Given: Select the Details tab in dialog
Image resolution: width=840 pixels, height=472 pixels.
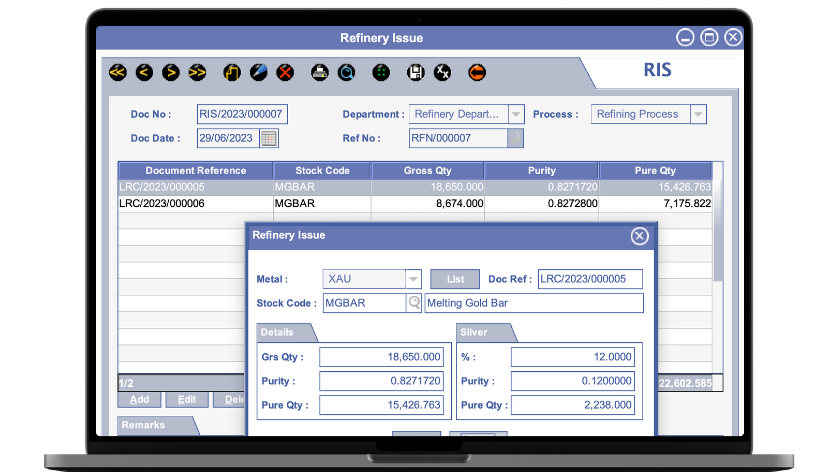Looking at the screenshot, I should (x=281, y=332).
